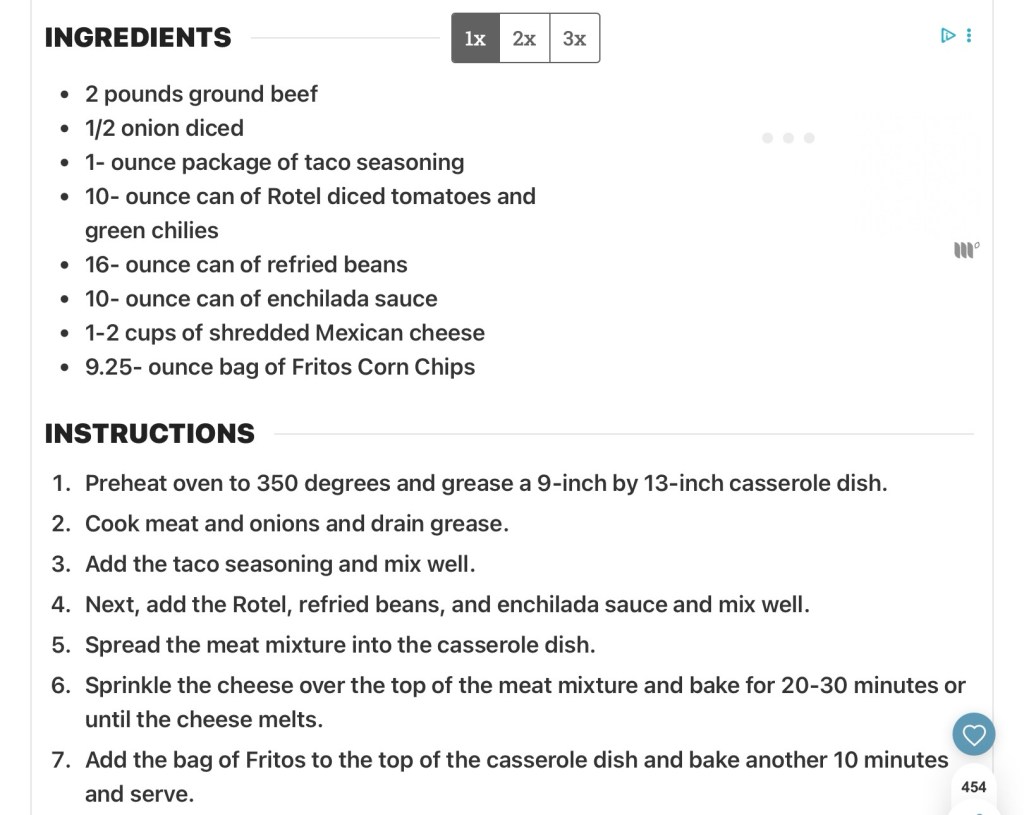Click the refried beans ingredient line
This screenshot has height=815, width=1024.
pos(246,265)
